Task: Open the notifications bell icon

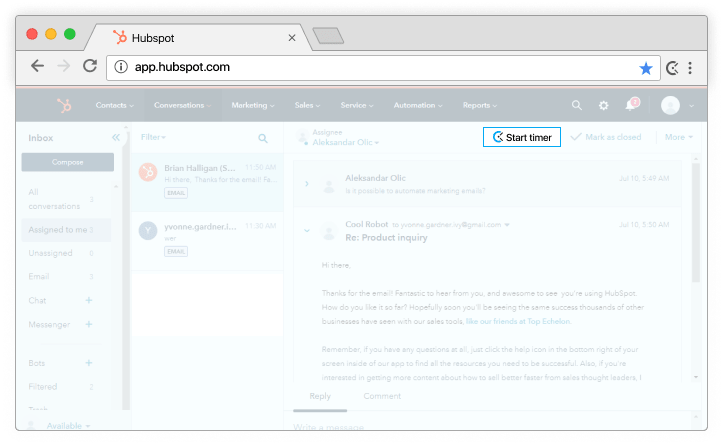Action: pos(631,106)
